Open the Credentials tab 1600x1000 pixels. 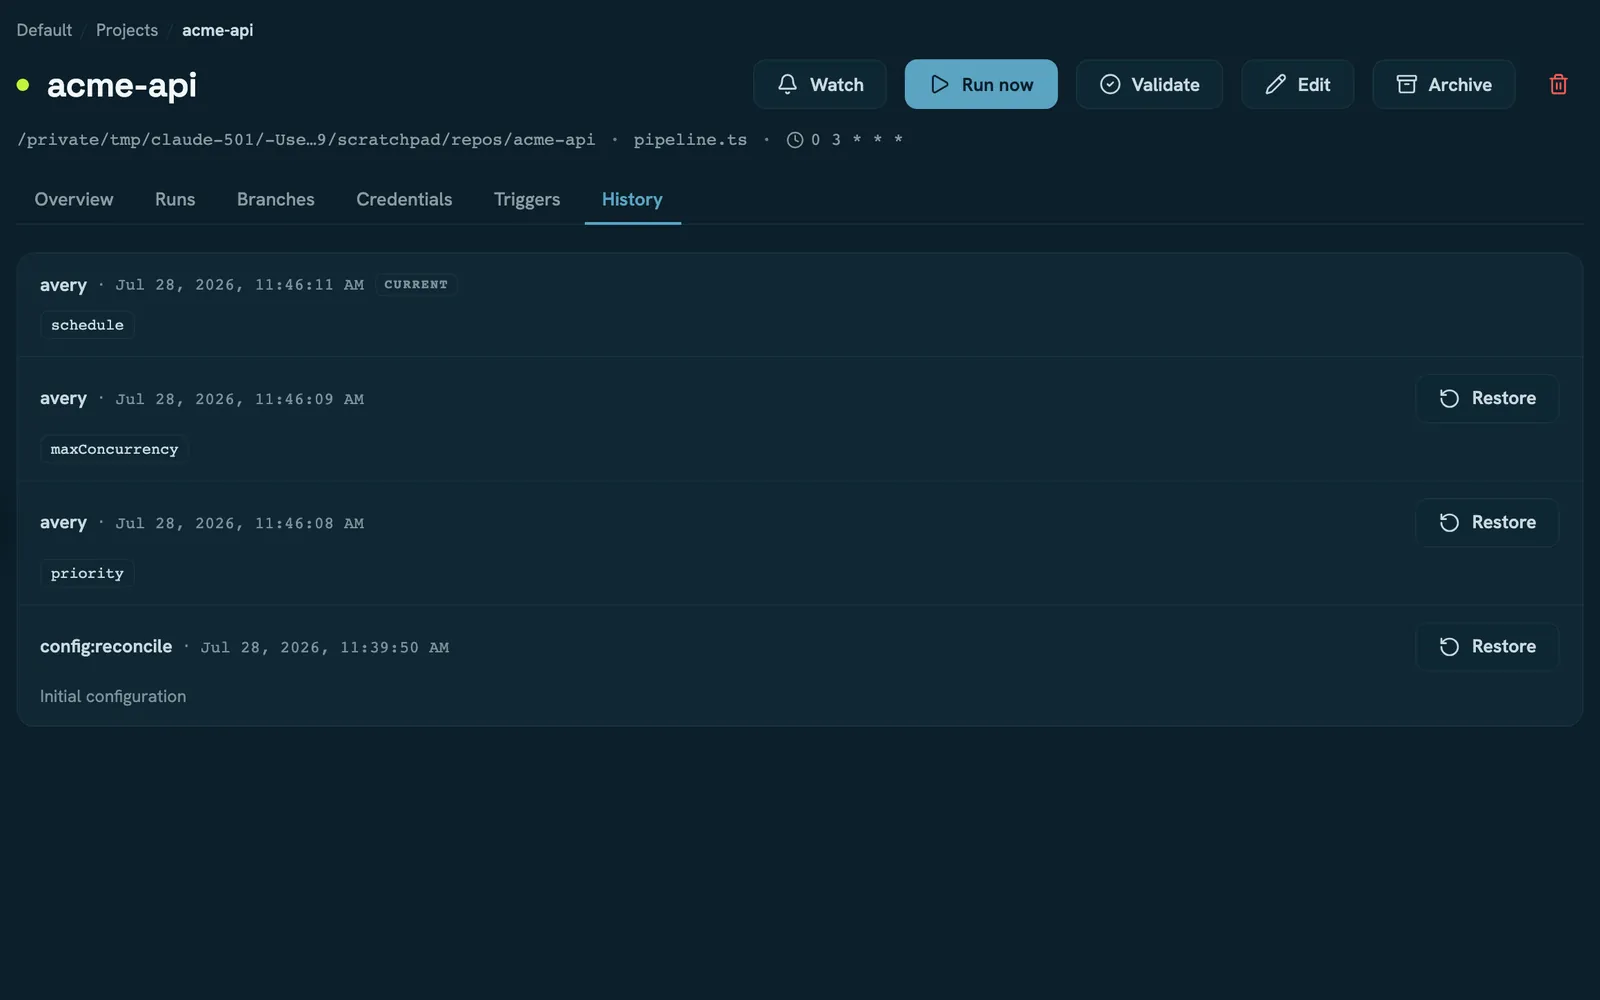point(404,199)
